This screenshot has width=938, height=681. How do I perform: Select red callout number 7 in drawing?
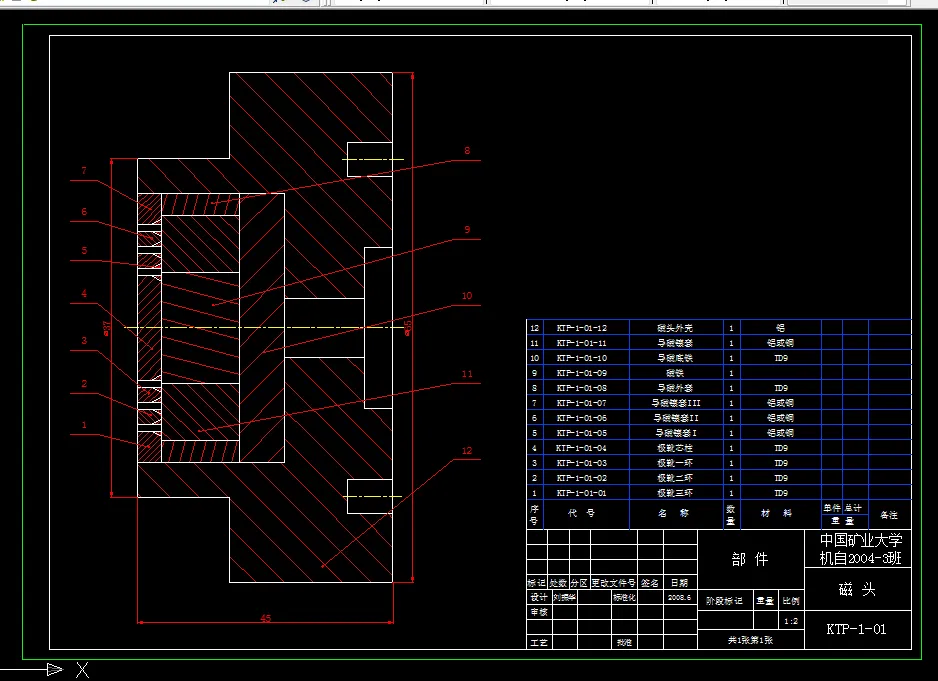84,171
